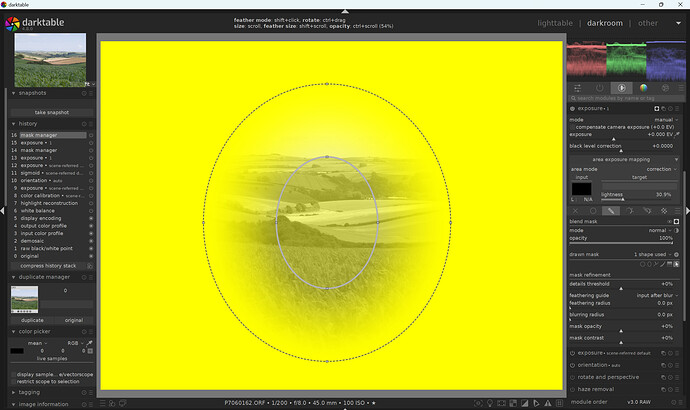
Task: Select drawn mask pencil blend mode
Action: pyautogui.click(x=611, y=211)
